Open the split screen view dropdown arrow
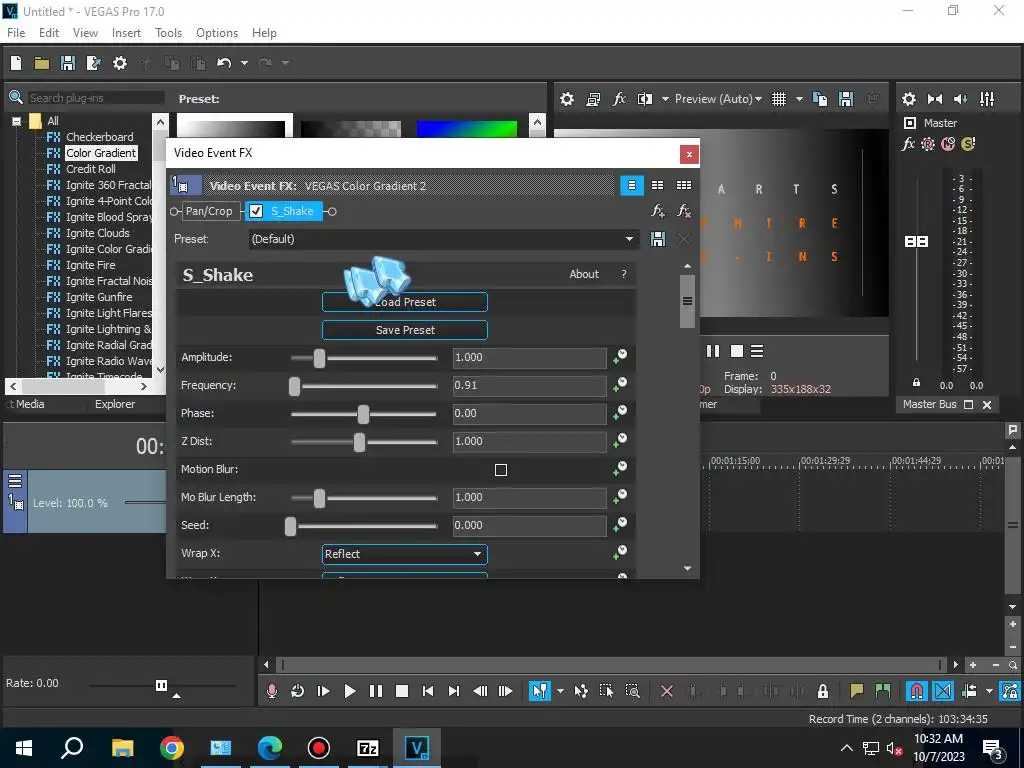1024x768 pixels. (665, 99)
